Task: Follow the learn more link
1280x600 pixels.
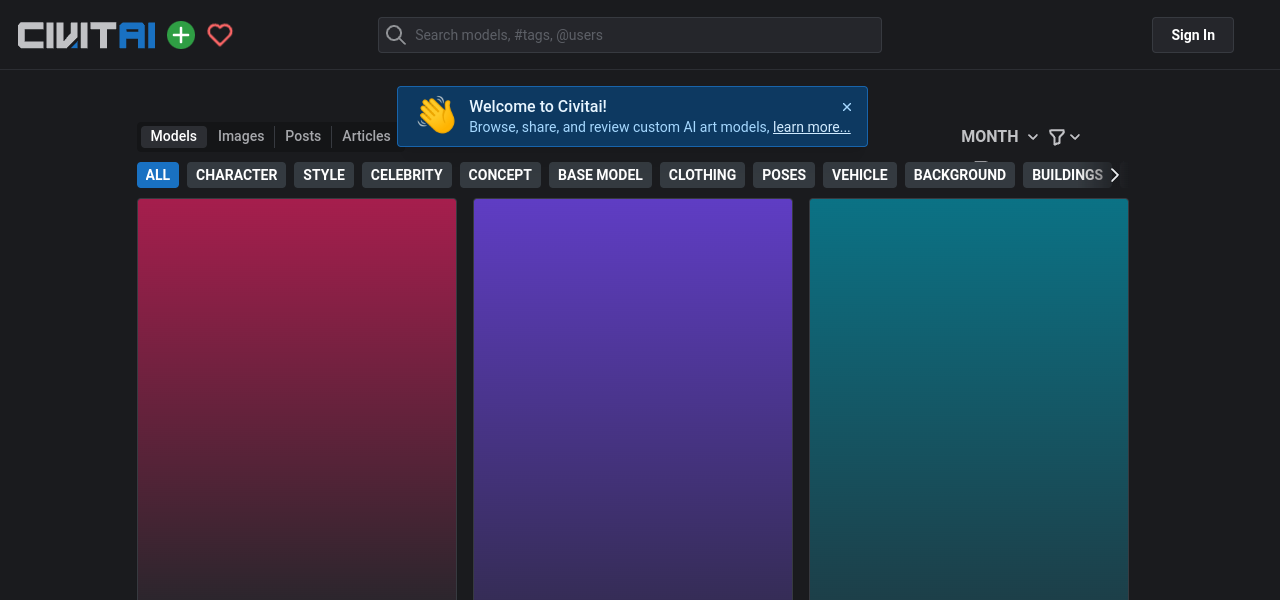Action: [x=811, y=127]
